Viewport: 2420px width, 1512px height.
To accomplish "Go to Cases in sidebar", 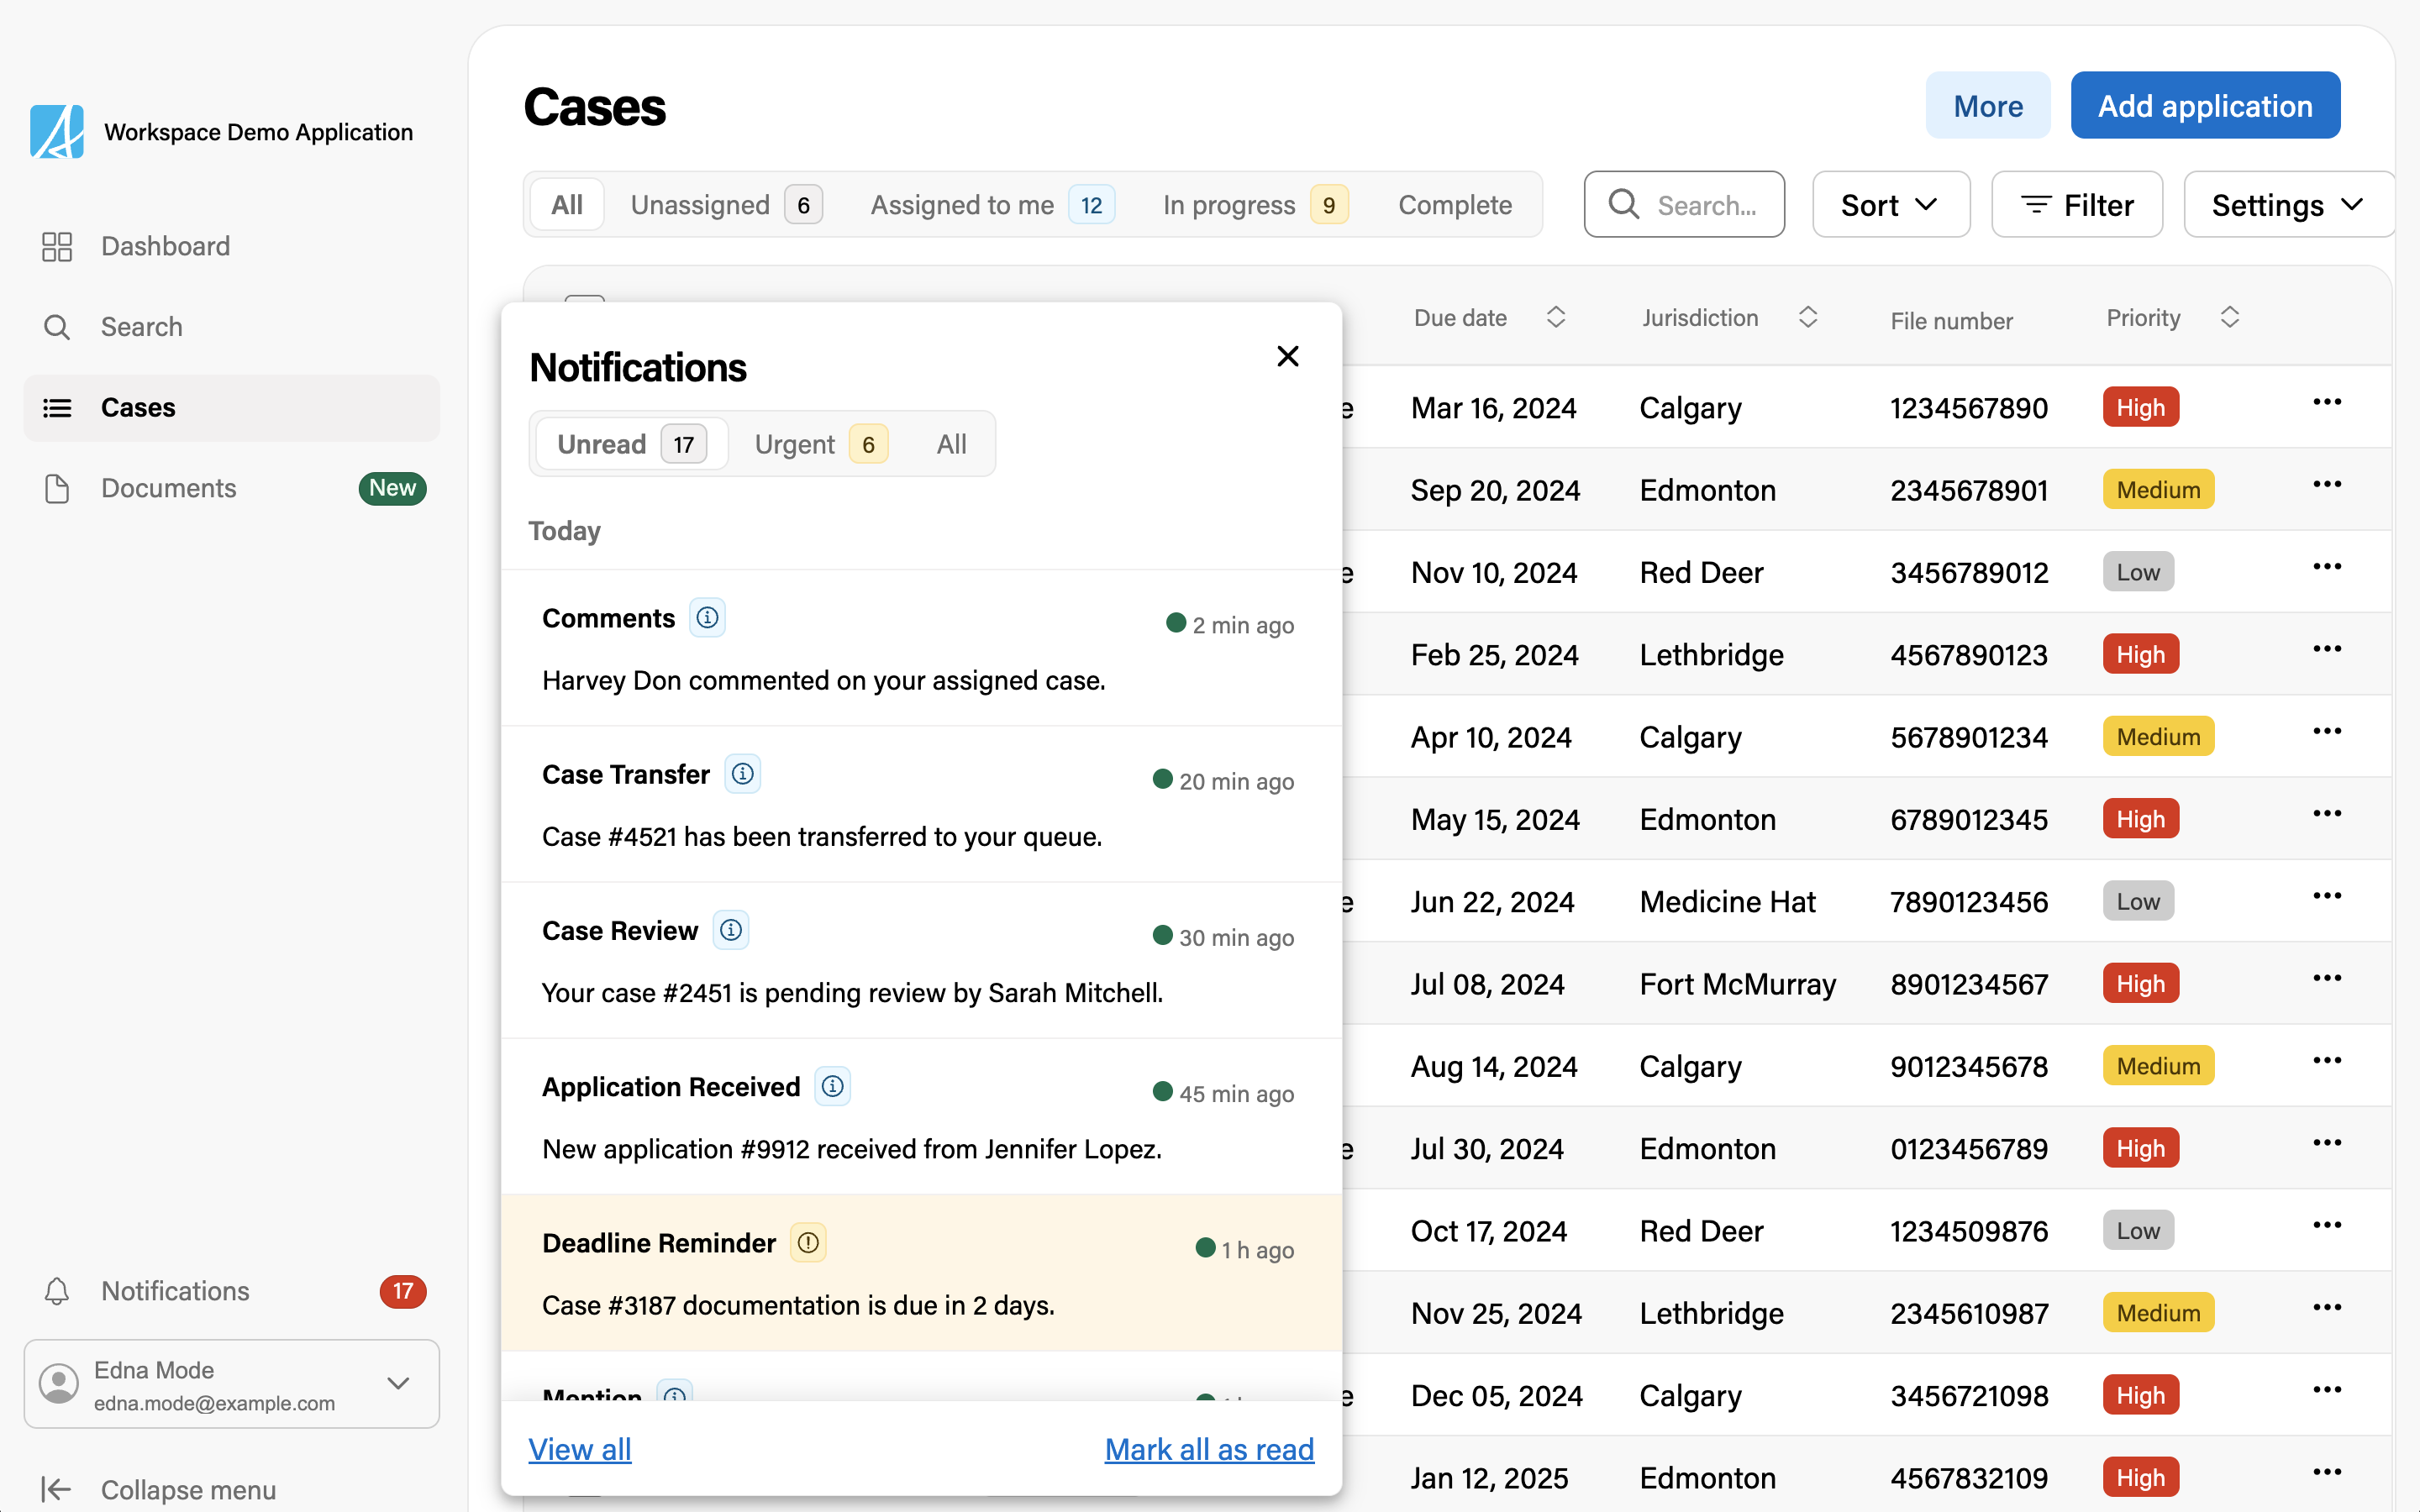I will click(x=232, y=408).
